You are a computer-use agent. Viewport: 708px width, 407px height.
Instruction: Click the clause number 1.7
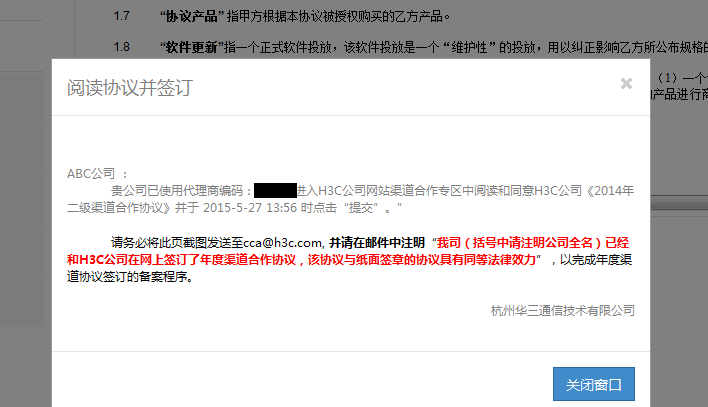121,16
